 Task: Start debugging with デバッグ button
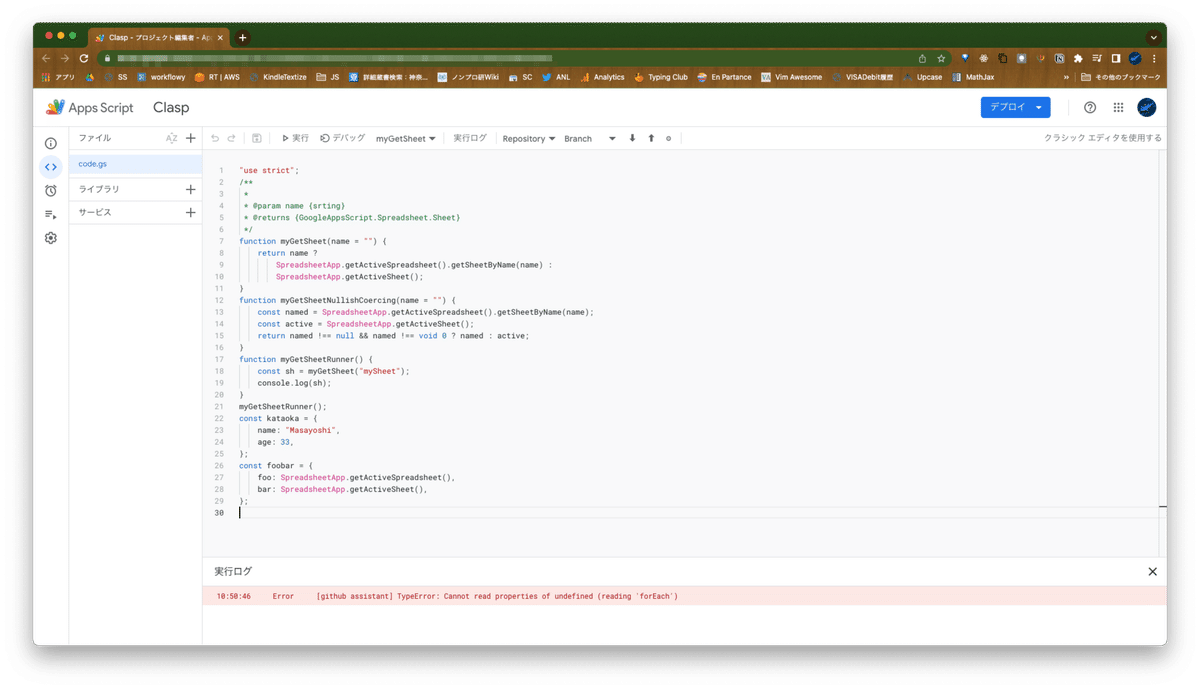[343, 138]
